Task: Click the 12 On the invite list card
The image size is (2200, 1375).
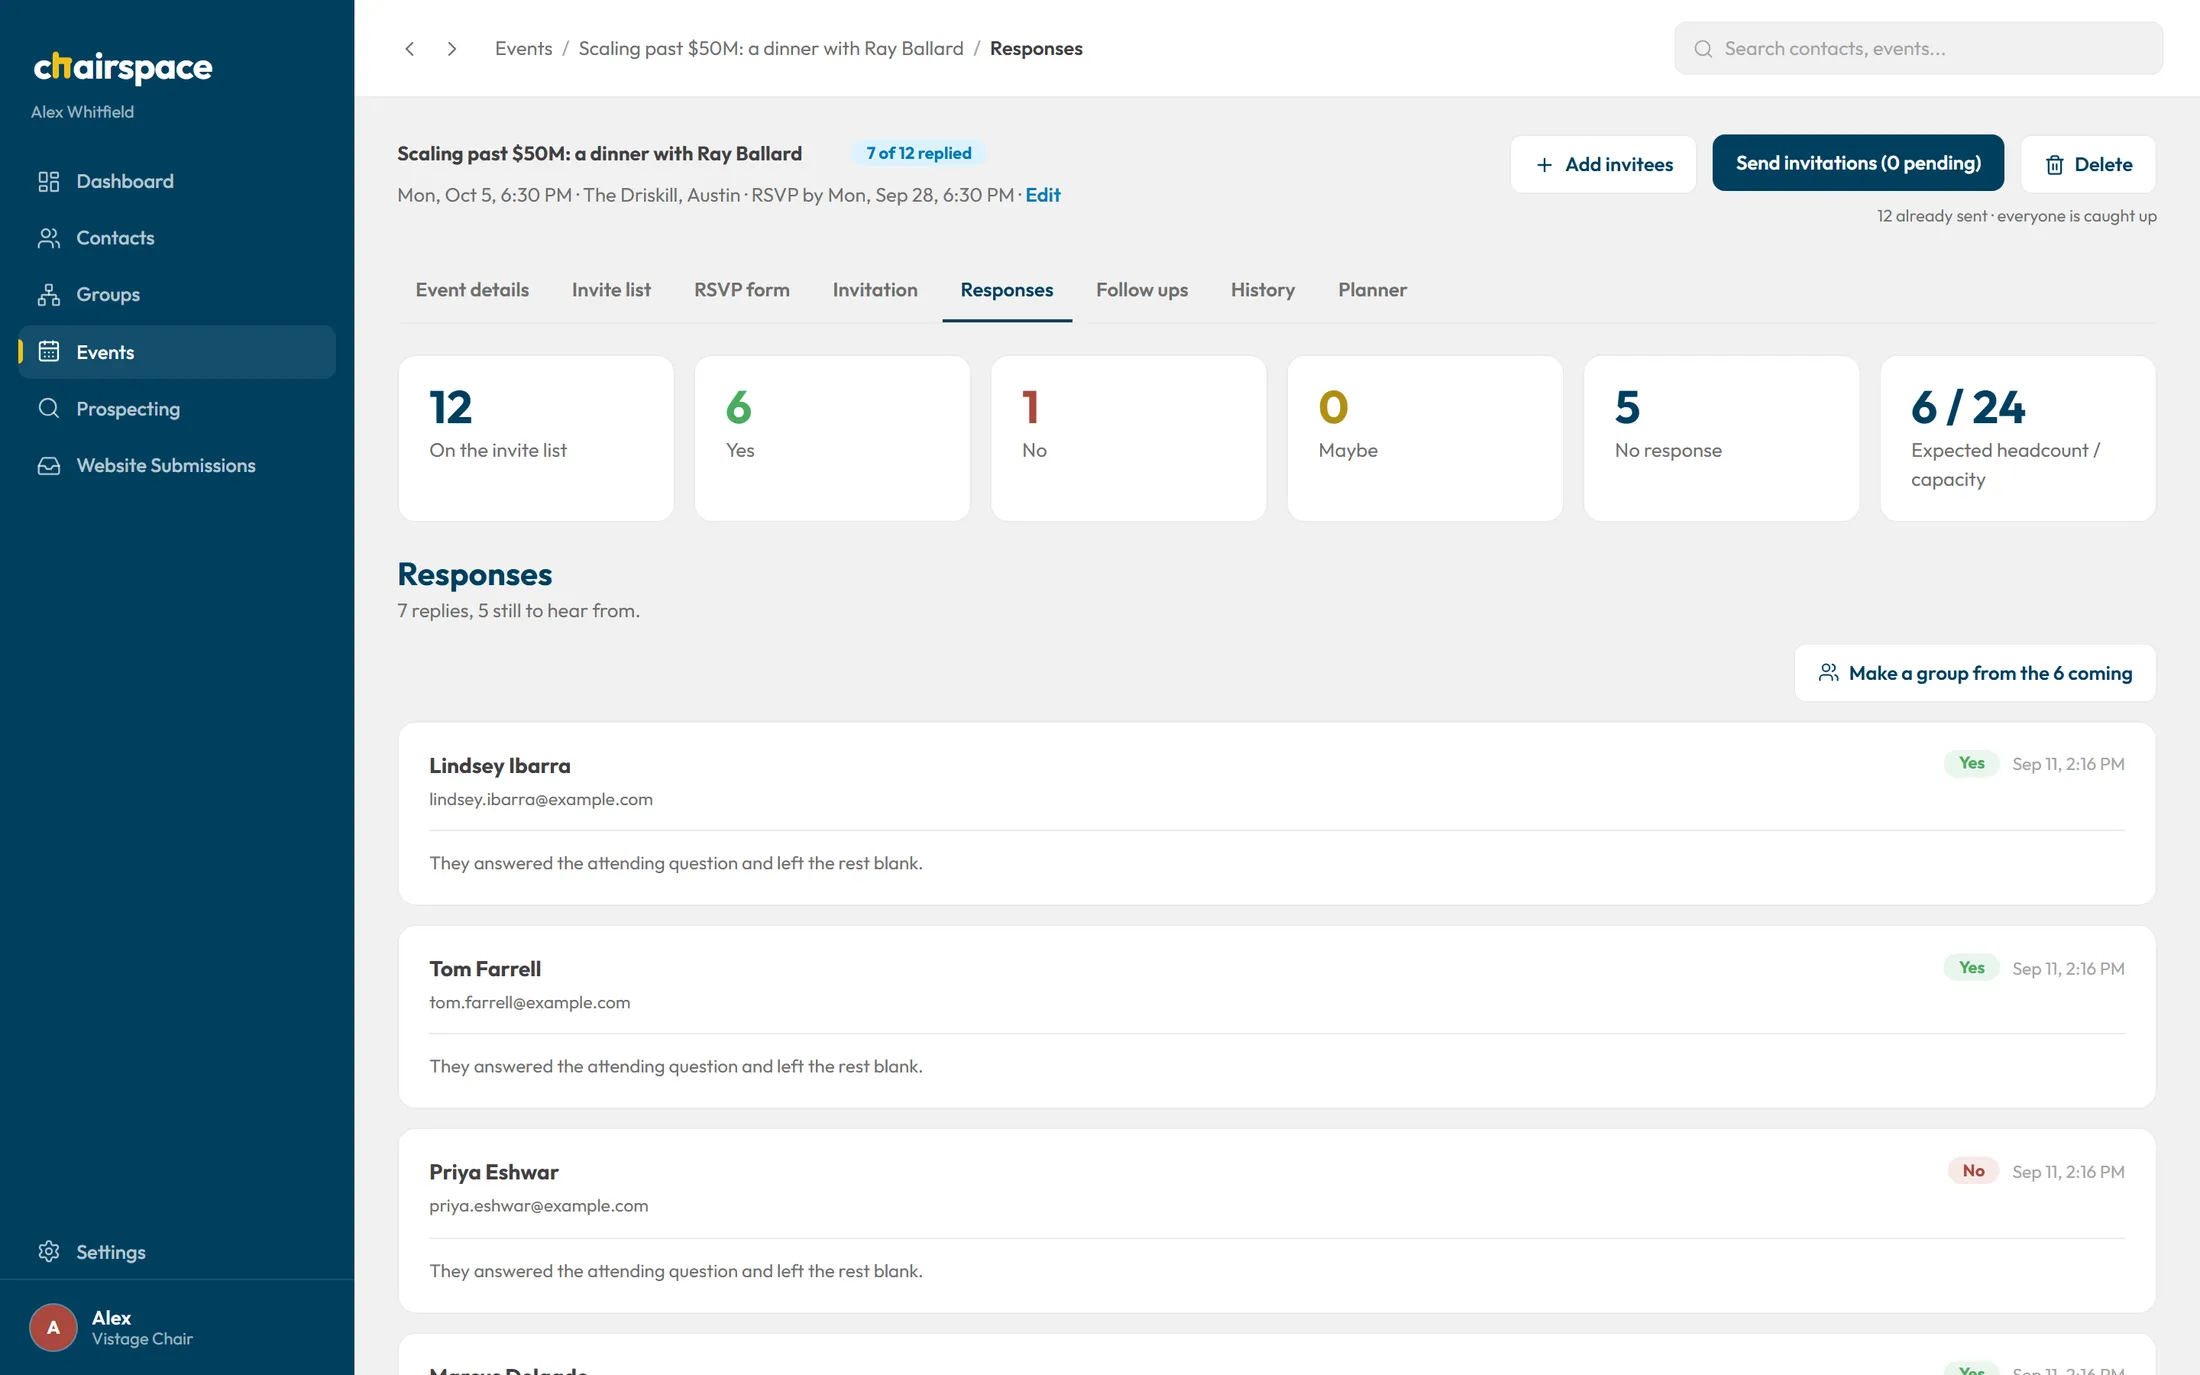Action: tap(536, 438)
